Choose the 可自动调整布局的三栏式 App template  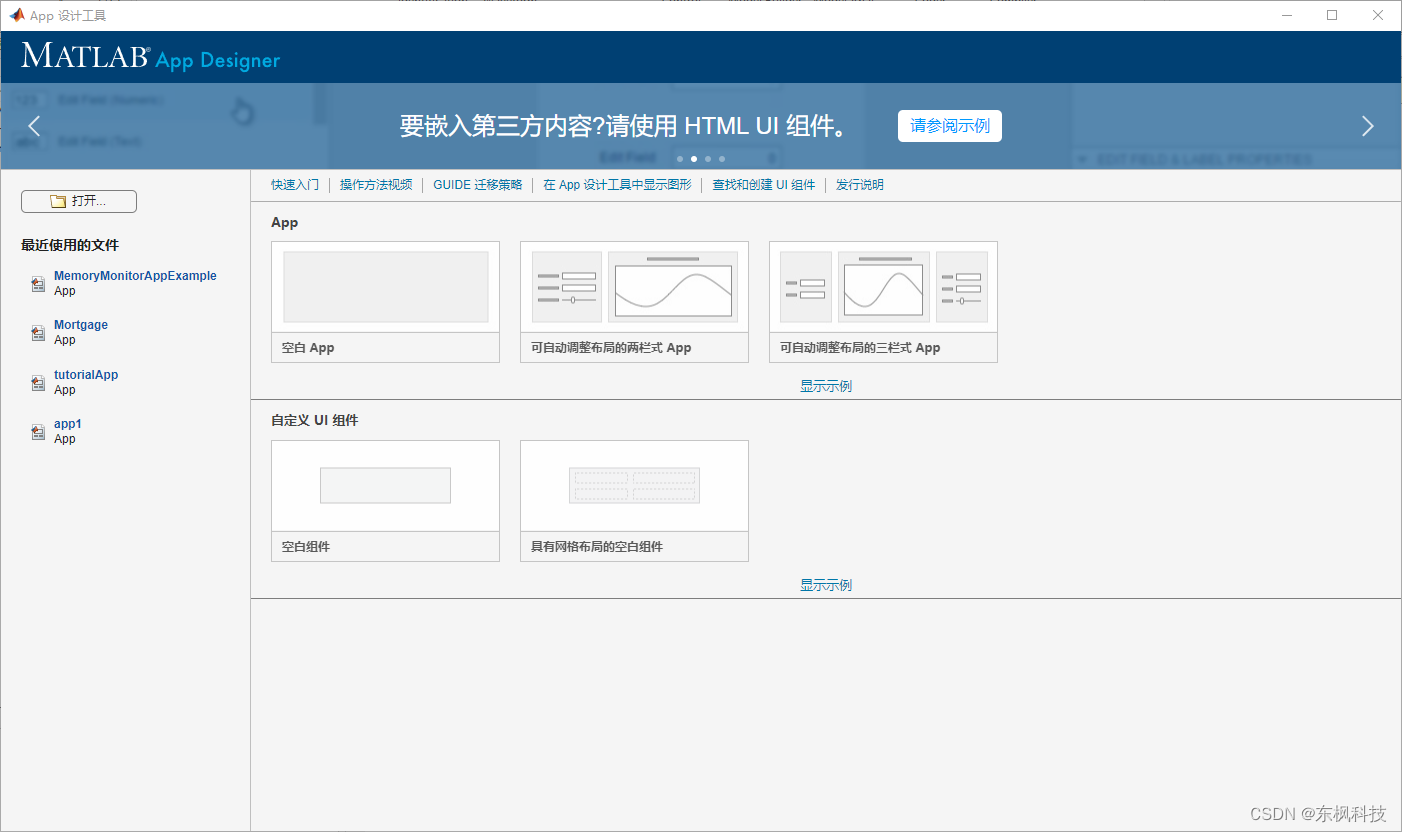pyautogui.click(x=883, y=301)
